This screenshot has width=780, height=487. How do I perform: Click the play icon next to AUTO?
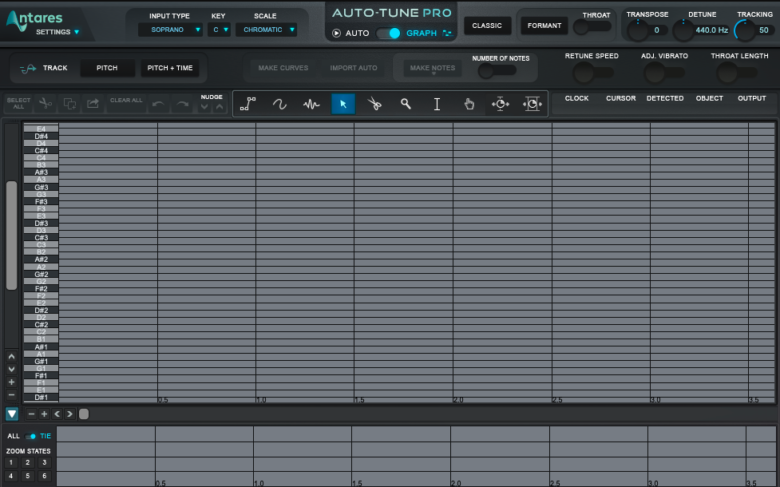[x=336, y=33]
